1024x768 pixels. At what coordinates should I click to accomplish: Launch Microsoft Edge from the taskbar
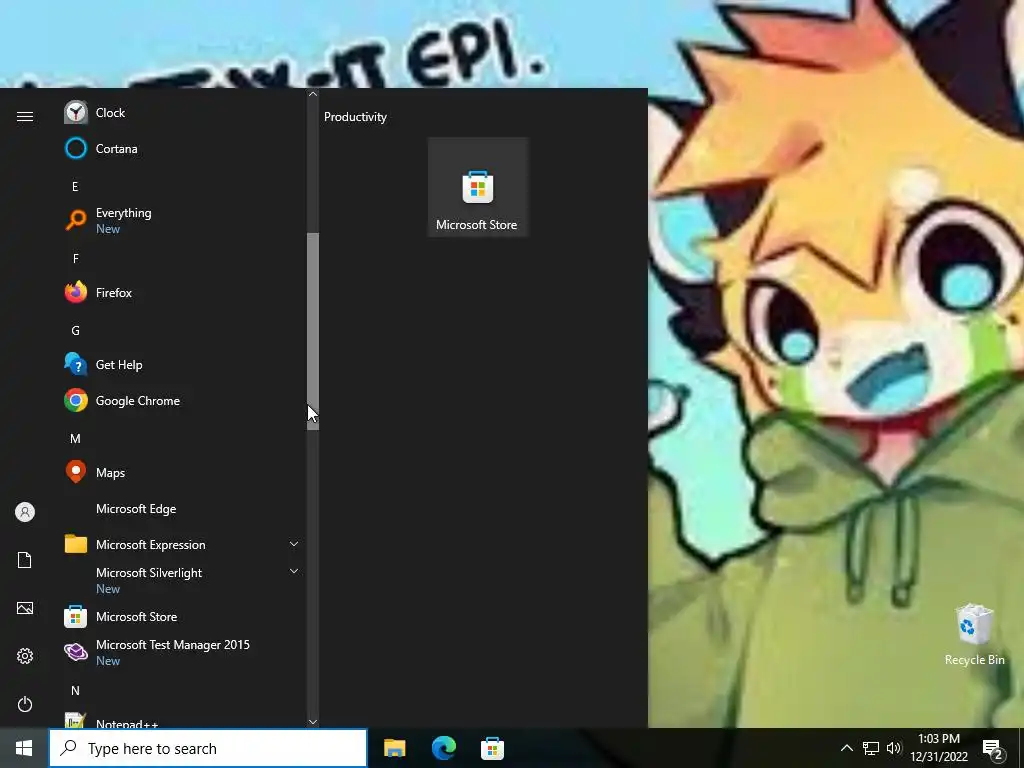coord(444,748)
